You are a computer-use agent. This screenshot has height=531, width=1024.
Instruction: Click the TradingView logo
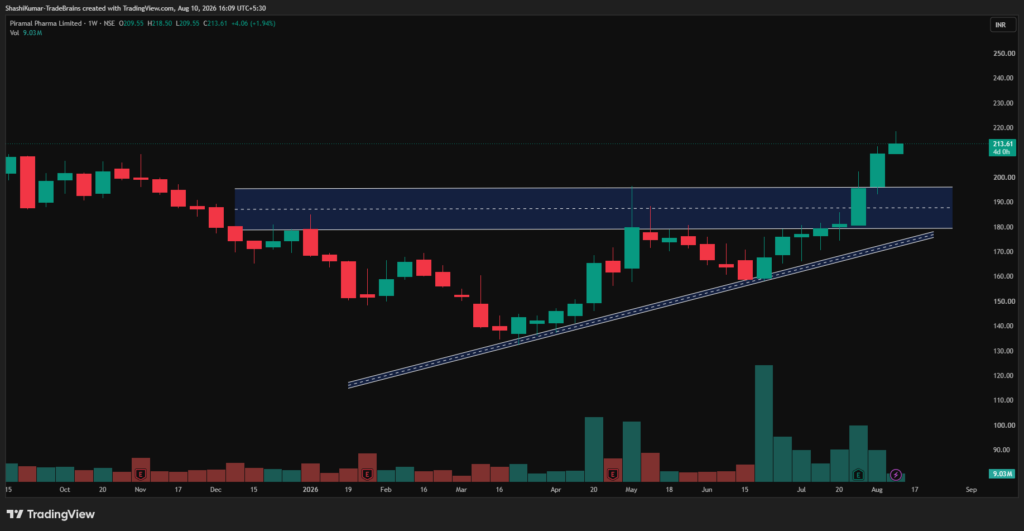coord(51,515)
